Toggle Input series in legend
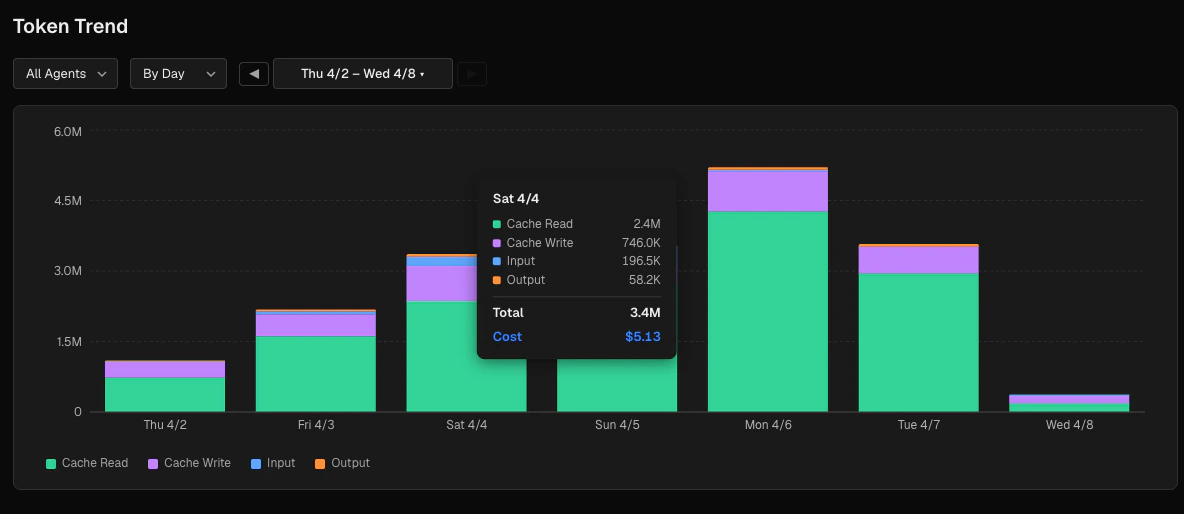Image resolution: width=1184 pixels, height=514 pixels. click(273, 463)
